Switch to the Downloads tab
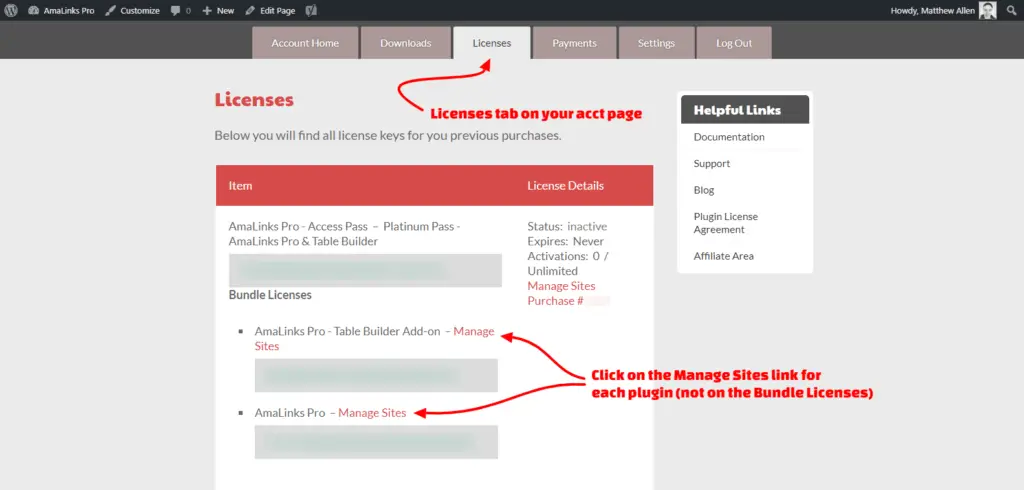The width and height of the screenshot is (1024, 490). pos(406,43)
